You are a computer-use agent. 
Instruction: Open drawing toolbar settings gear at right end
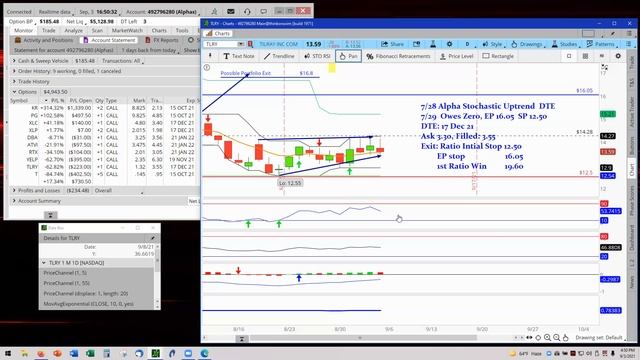[618, 56]
